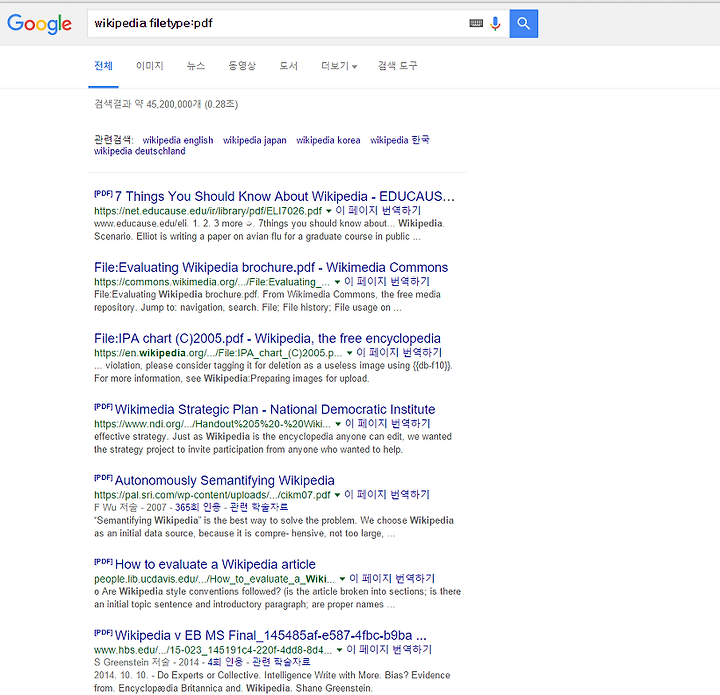Open 관련 학술자료 link under F Wu

259,507
